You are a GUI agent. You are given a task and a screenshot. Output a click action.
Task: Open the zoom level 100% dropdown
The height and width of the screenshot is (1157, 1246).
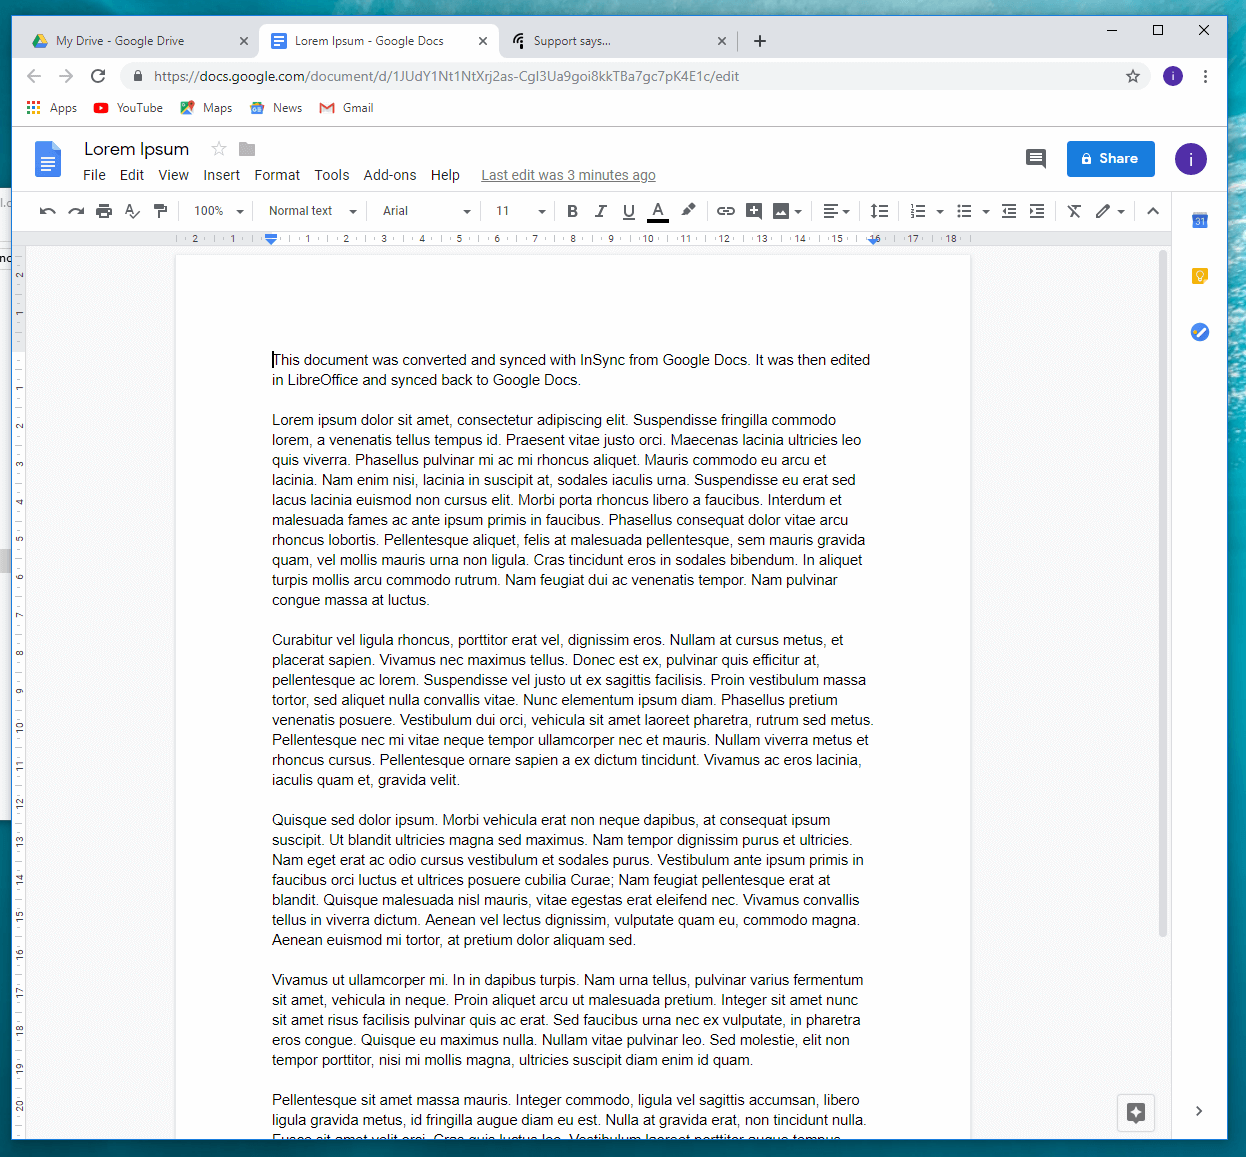pos(218,211)
